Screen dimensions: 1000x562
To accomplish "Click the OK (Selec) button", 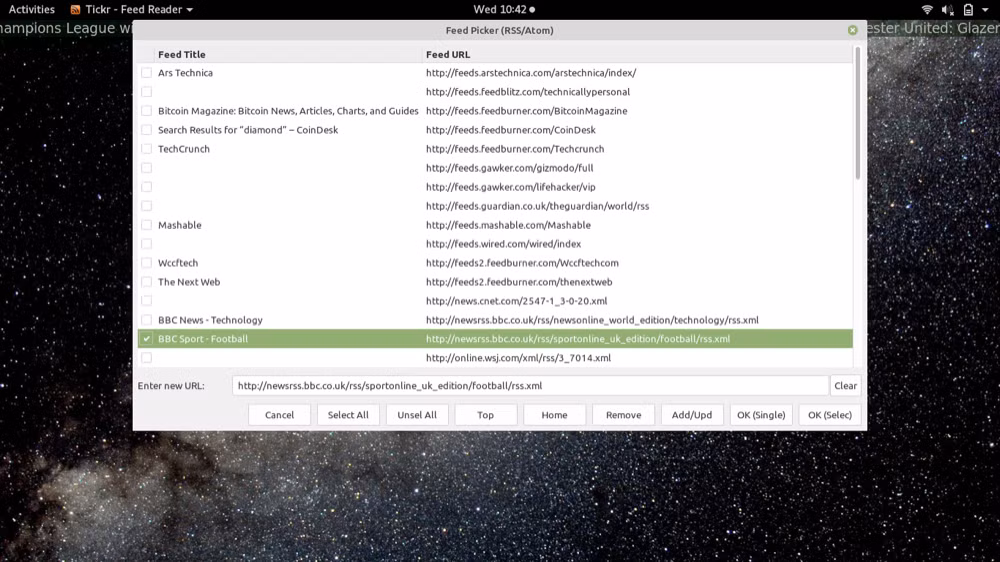I will point(830,415).
